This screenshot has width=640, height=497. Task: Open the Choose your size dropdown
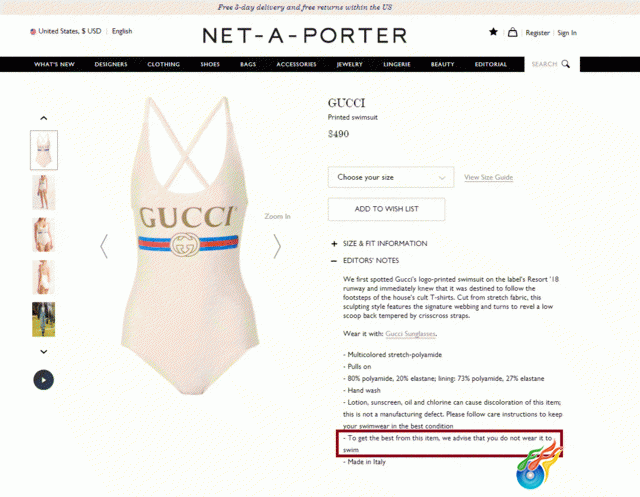(x=391, y=177)
